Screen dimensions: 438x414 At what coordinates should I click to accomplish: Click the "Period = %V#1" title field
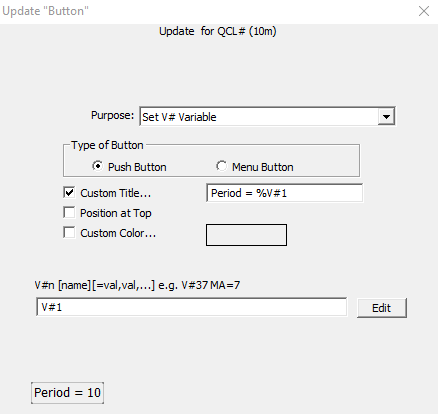click(285, 193)
